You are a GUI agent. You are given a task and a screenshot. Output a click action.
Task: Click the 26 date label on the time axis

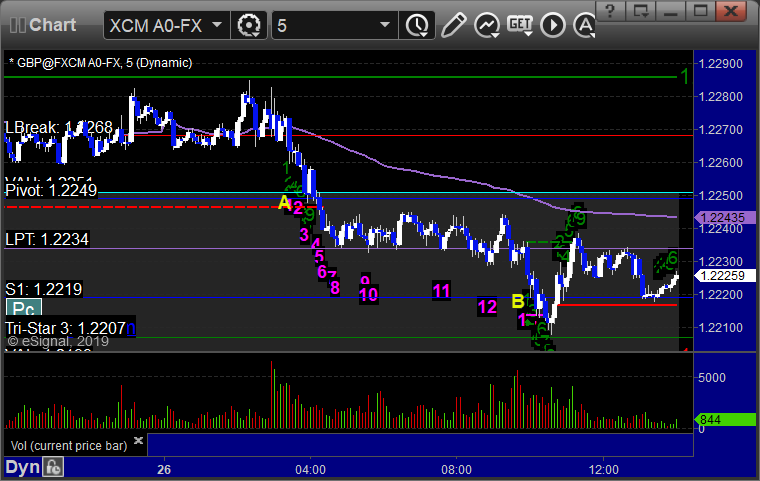[x=164, y=470]
